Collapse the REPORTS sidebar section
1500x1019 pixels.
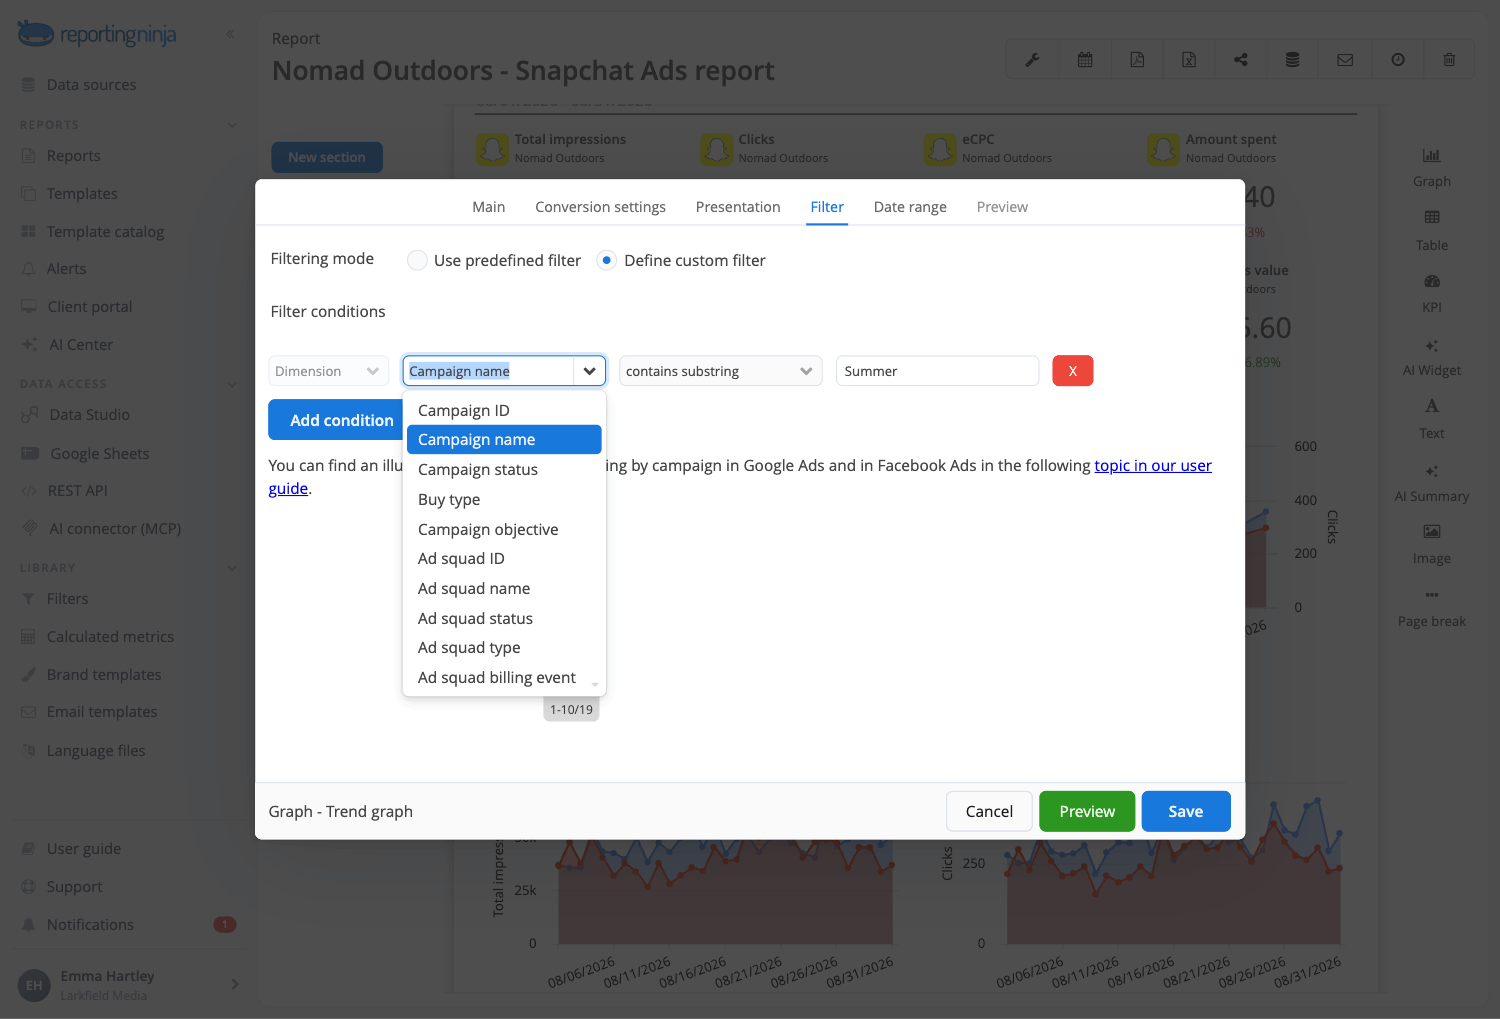(232, 125)
